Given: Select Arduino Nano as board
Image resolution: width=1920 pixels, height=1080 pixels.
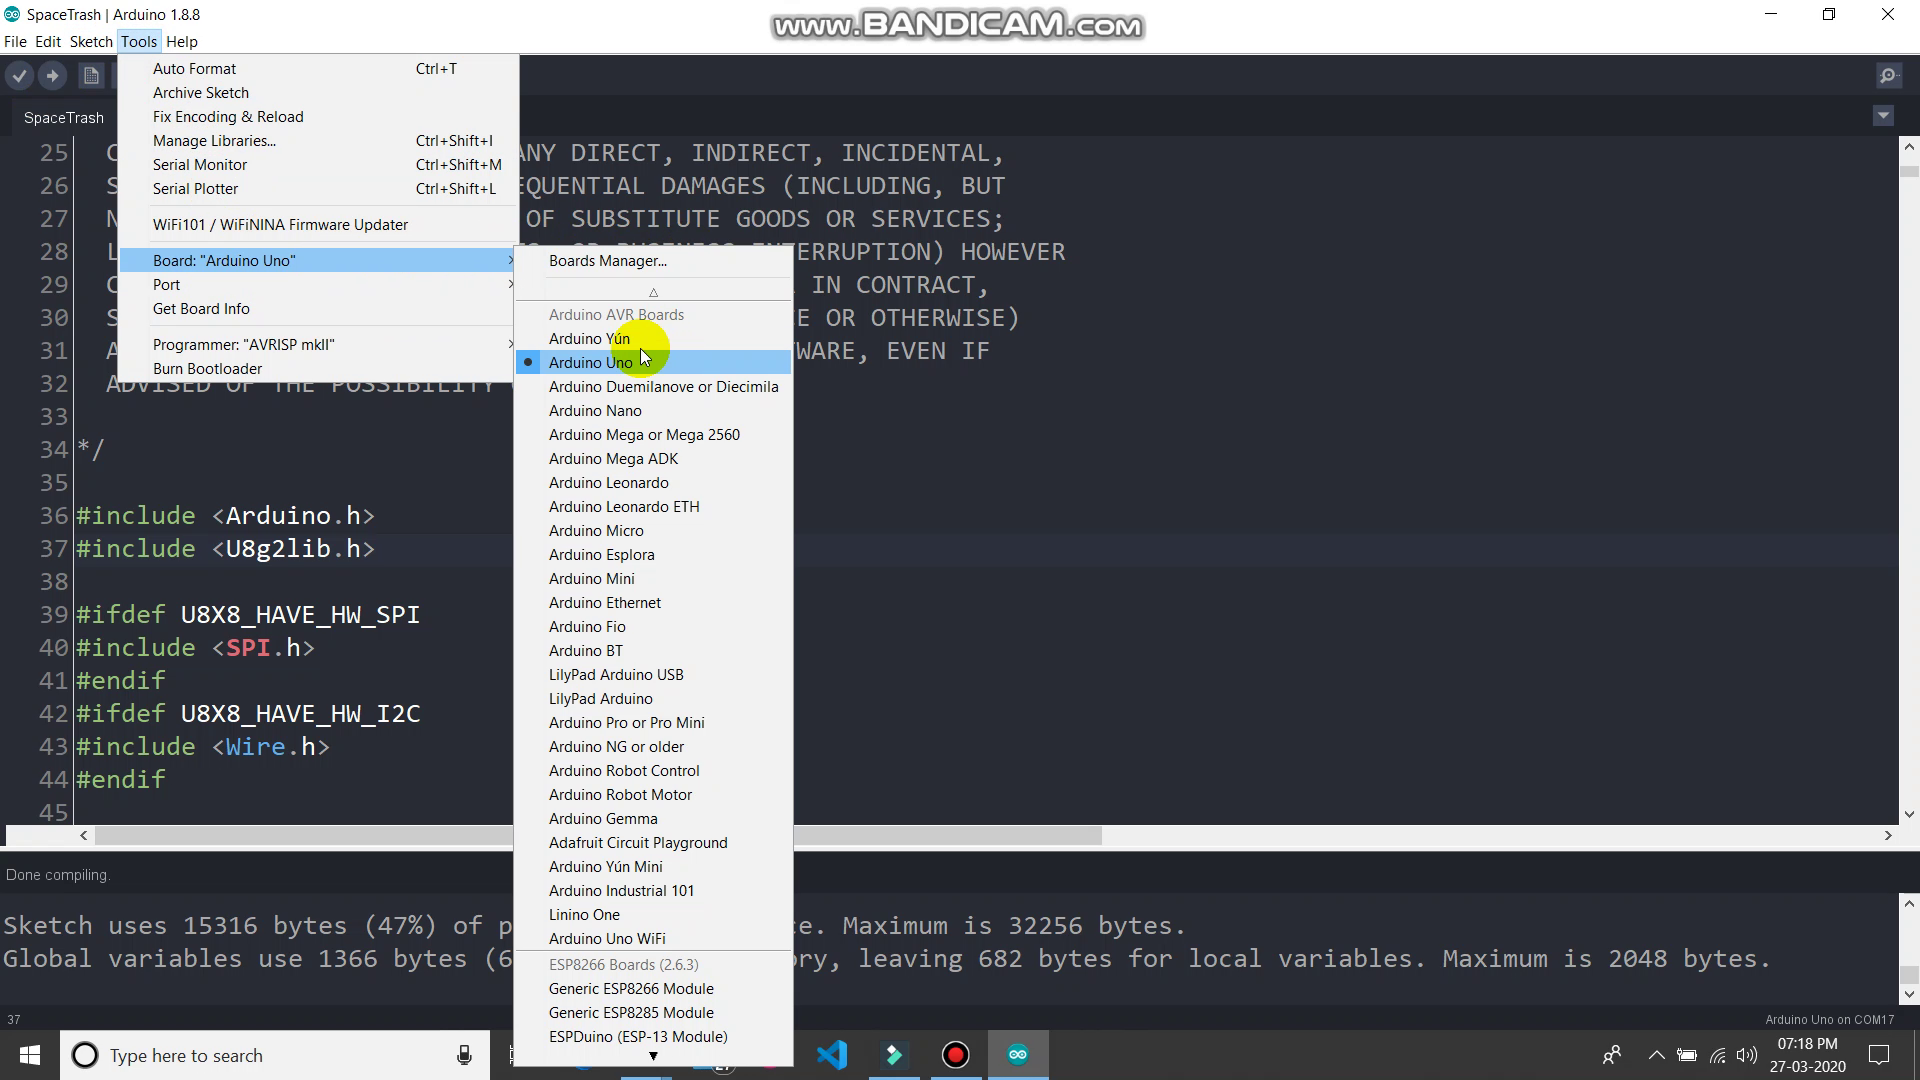Looking at the screenshot, I should point(595,411).
